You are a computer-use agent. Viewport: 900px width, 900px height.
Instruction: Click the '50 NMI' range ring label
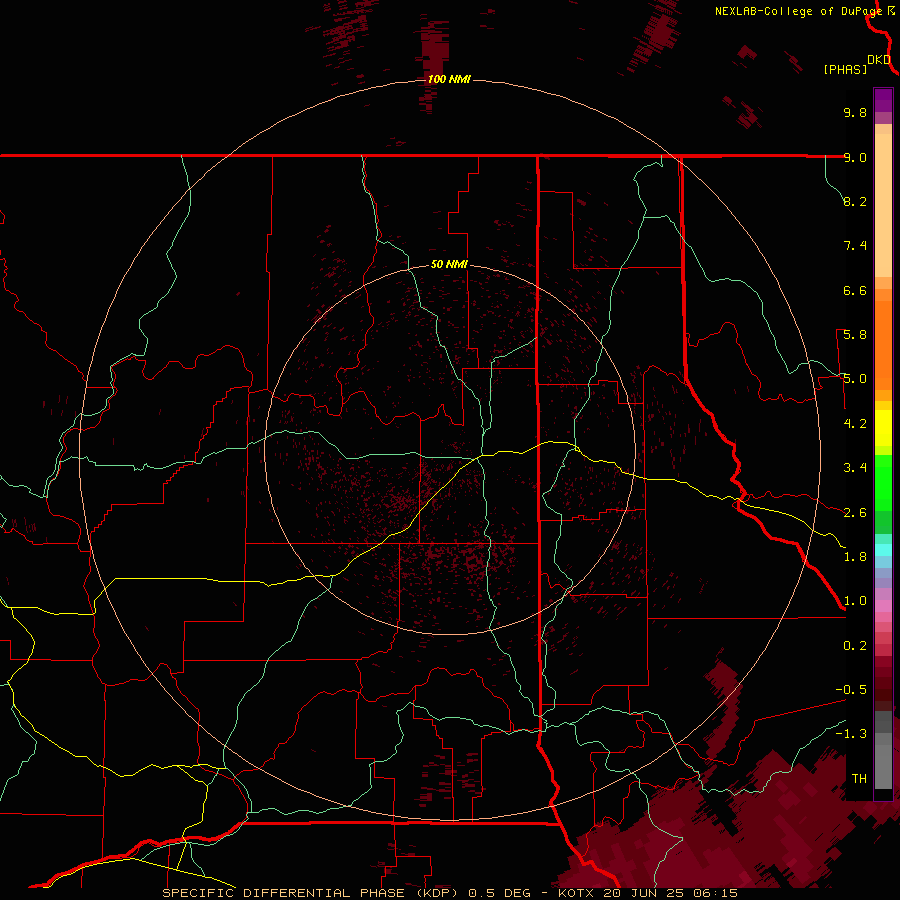click(x=449, y=264)
